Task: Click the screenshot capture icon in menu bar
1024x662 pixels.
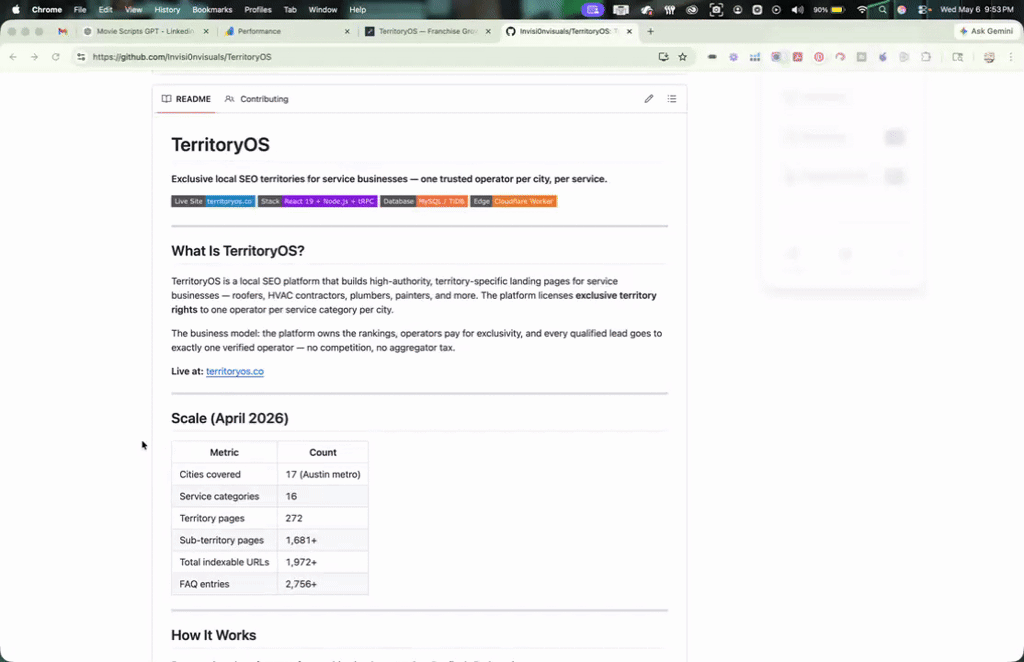Action: [x=716, y=10]
